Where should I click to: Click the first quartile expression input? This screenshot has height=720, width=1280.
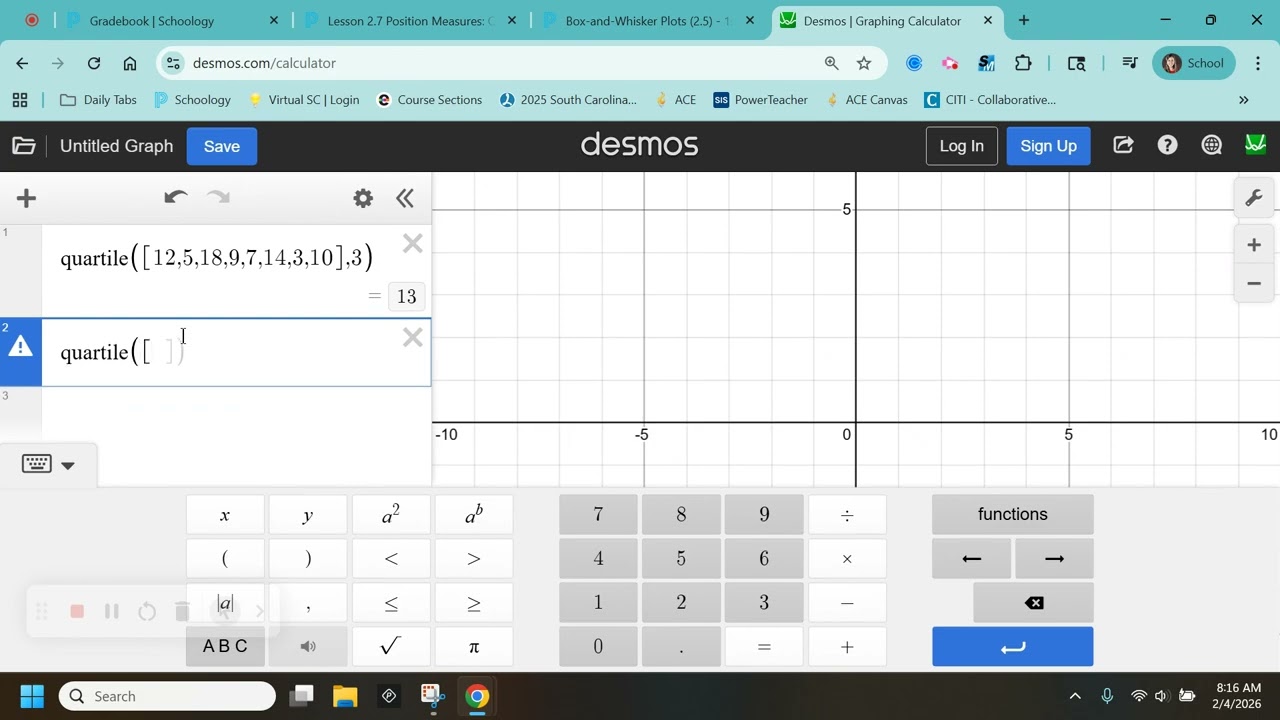point(216,258)
